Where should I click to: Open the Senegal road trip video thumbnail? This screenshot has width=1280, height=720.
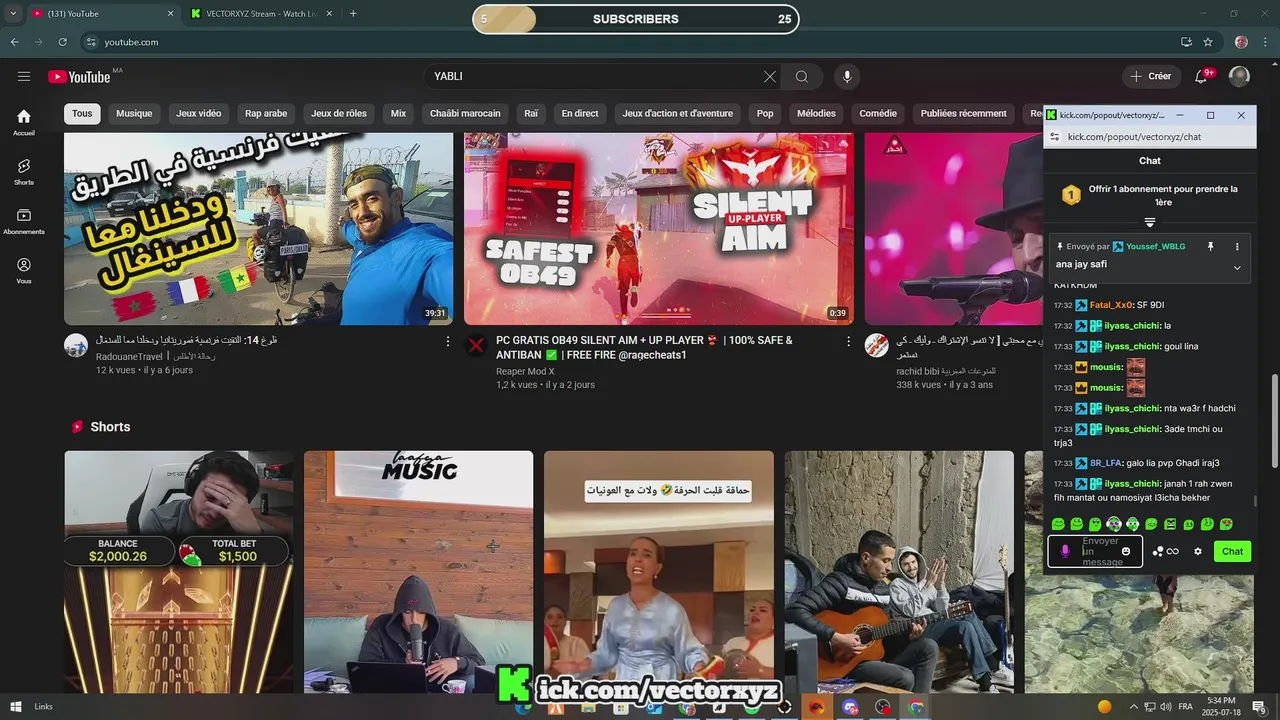(258, 229)
